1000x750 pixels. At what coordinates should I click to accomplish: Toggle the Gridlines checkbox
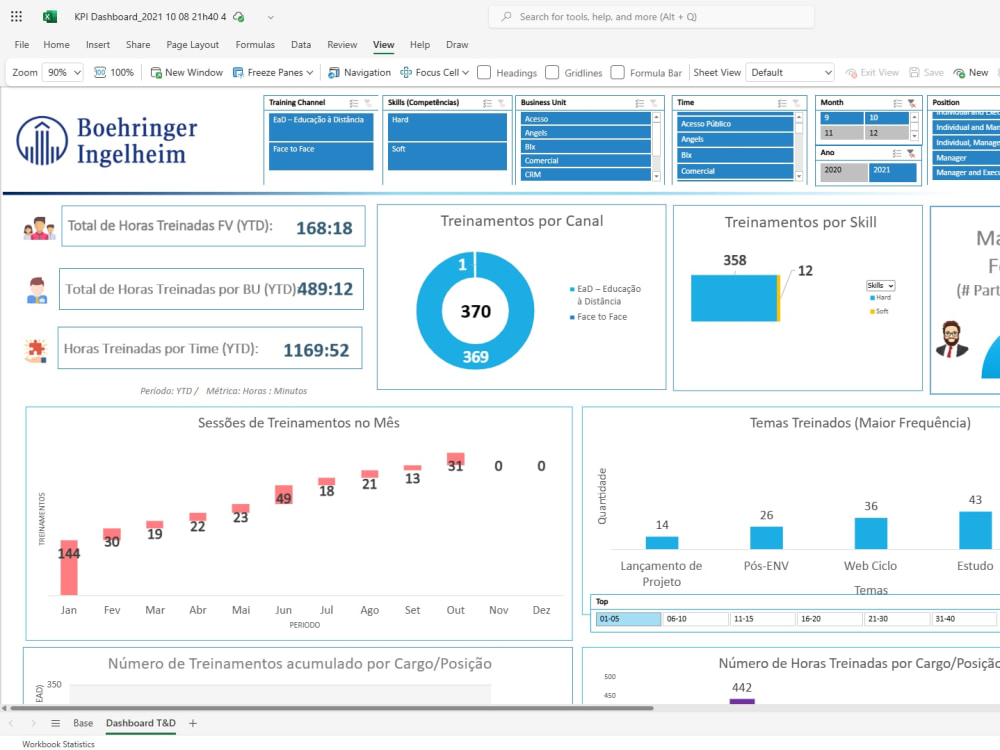click(552, 72)
